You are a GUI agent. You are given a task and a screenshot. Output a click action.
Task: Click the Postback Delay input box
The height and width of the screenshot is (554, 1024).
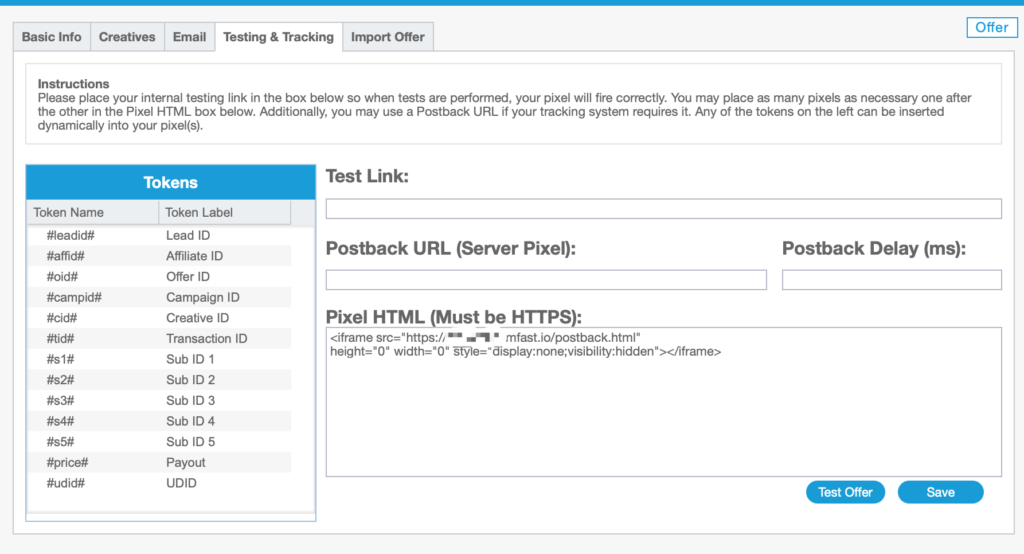coord(891,280)
